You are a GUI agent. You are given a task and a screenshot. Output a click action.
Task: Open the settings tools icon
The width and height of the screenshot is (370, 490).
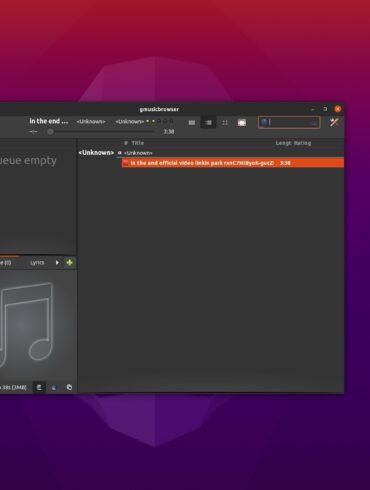[x=334, y=122]
